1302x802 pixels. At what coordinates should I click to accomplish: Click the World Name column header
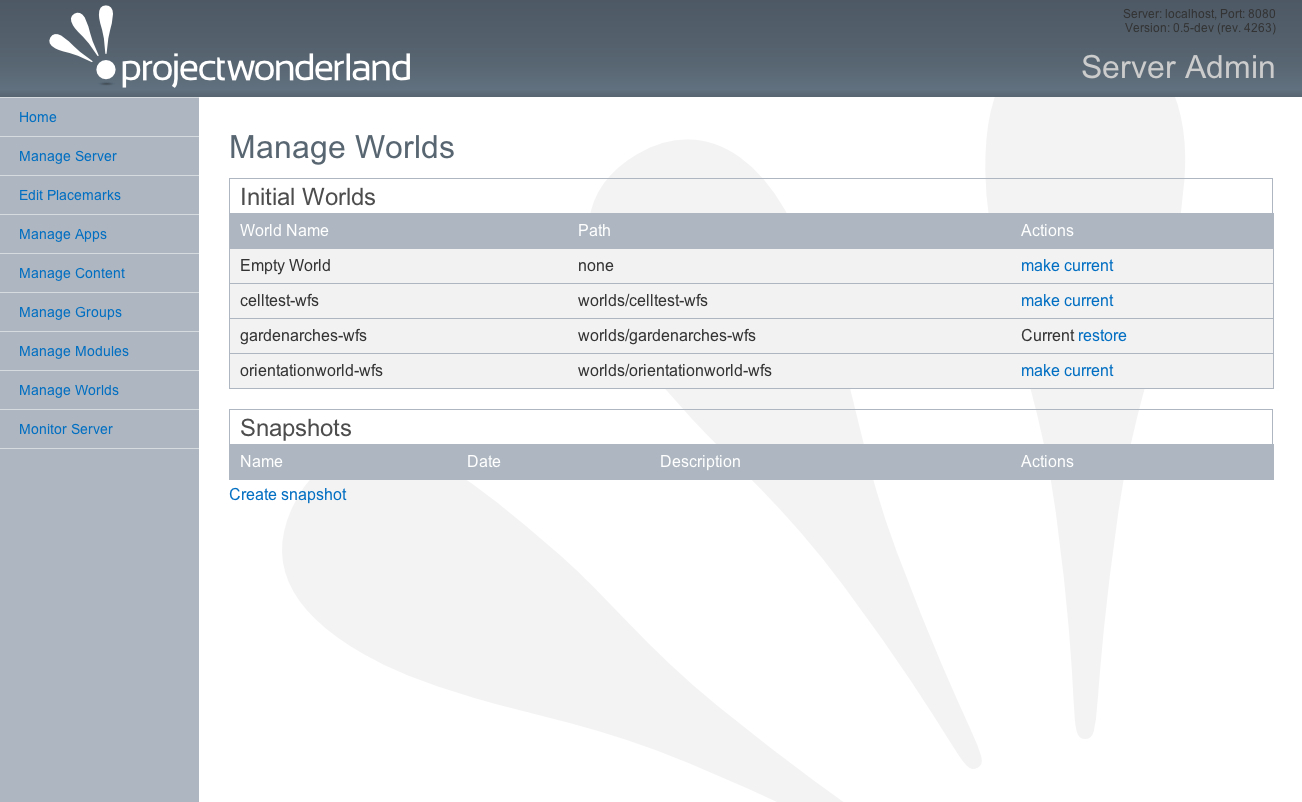point(284,231)
